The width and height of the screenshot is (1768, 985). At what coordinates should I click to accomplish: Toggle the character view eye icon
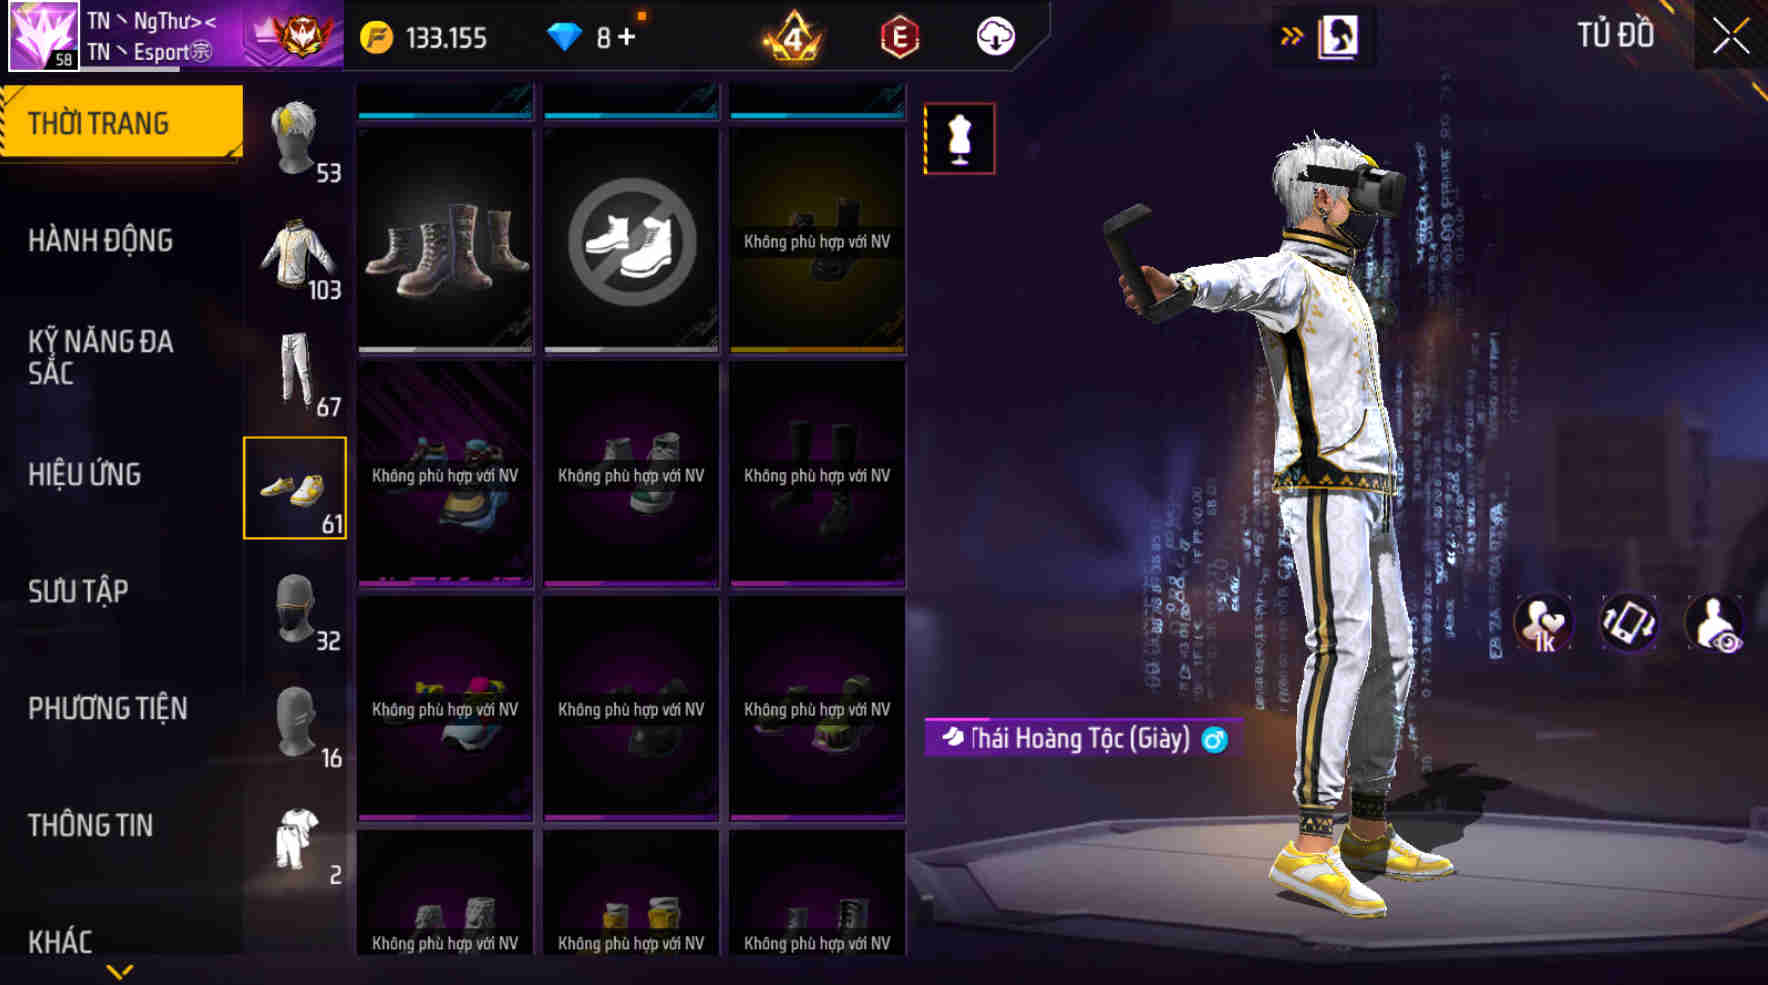point(1714,622)
